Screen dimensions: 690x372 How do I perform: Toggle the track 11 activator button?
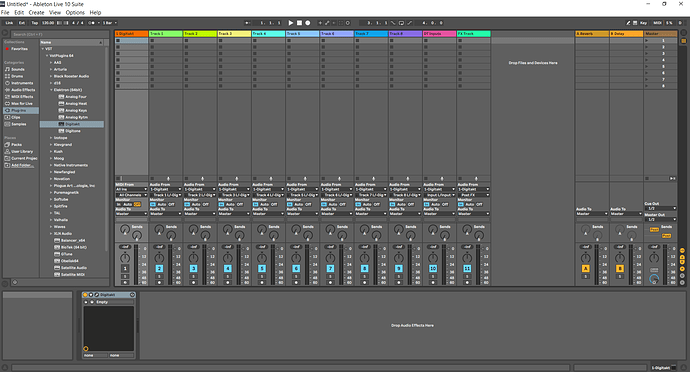467,269
